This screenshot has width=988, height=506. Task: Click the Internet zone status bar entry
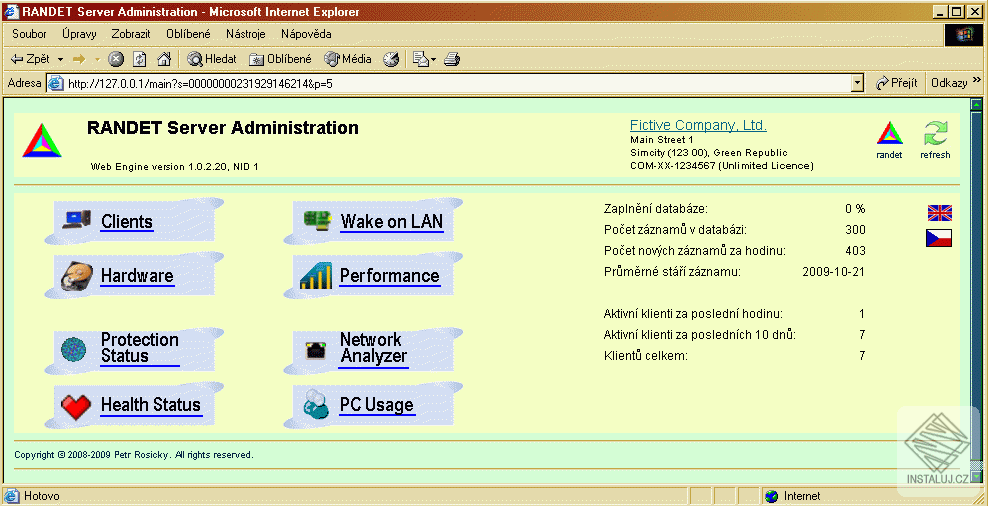pos(795,497)
